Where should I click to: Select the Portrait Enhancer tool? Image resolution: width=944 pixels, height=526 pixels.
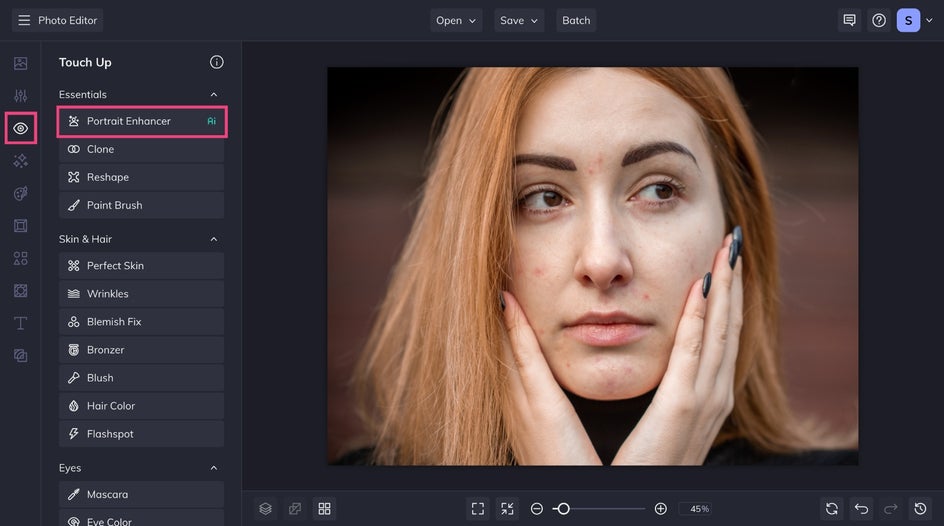click(141, 121)
